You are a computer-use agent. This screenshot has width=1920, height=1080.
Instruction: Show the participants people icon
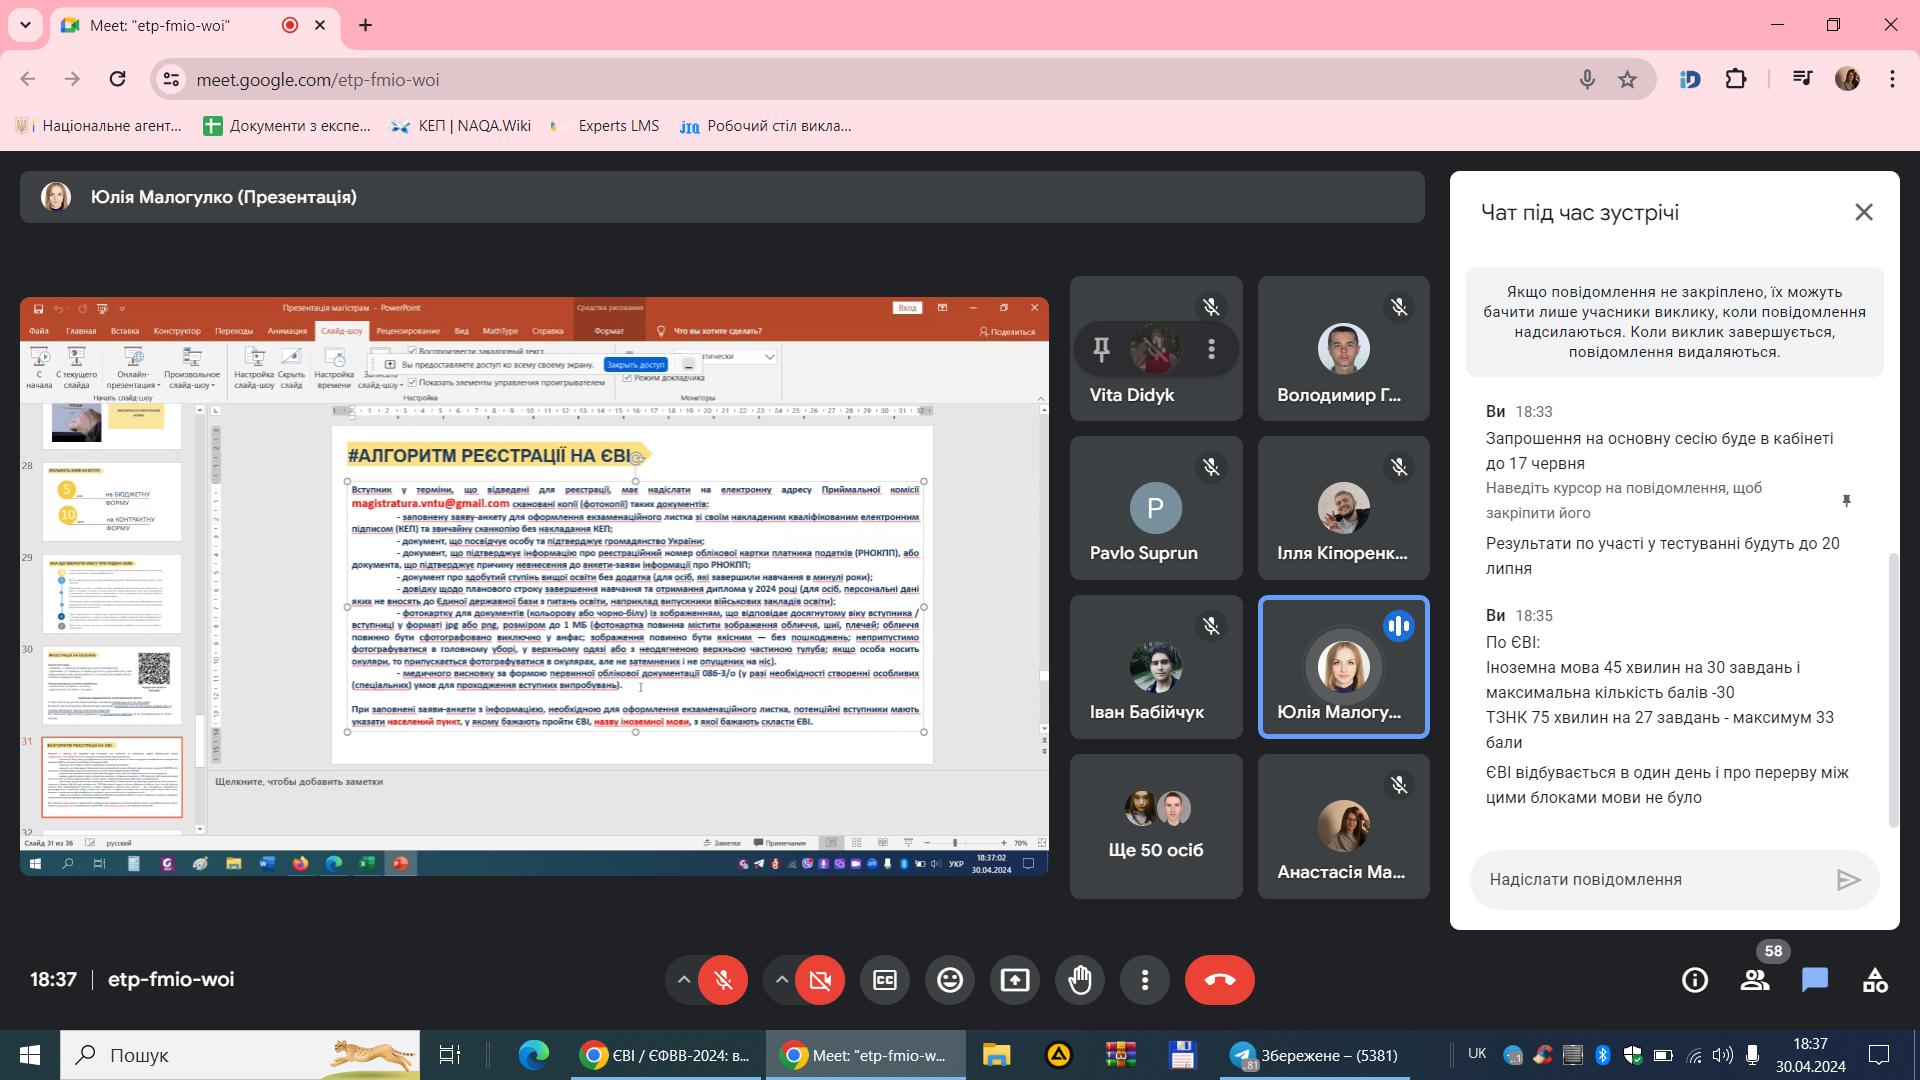pos(1755,980)
